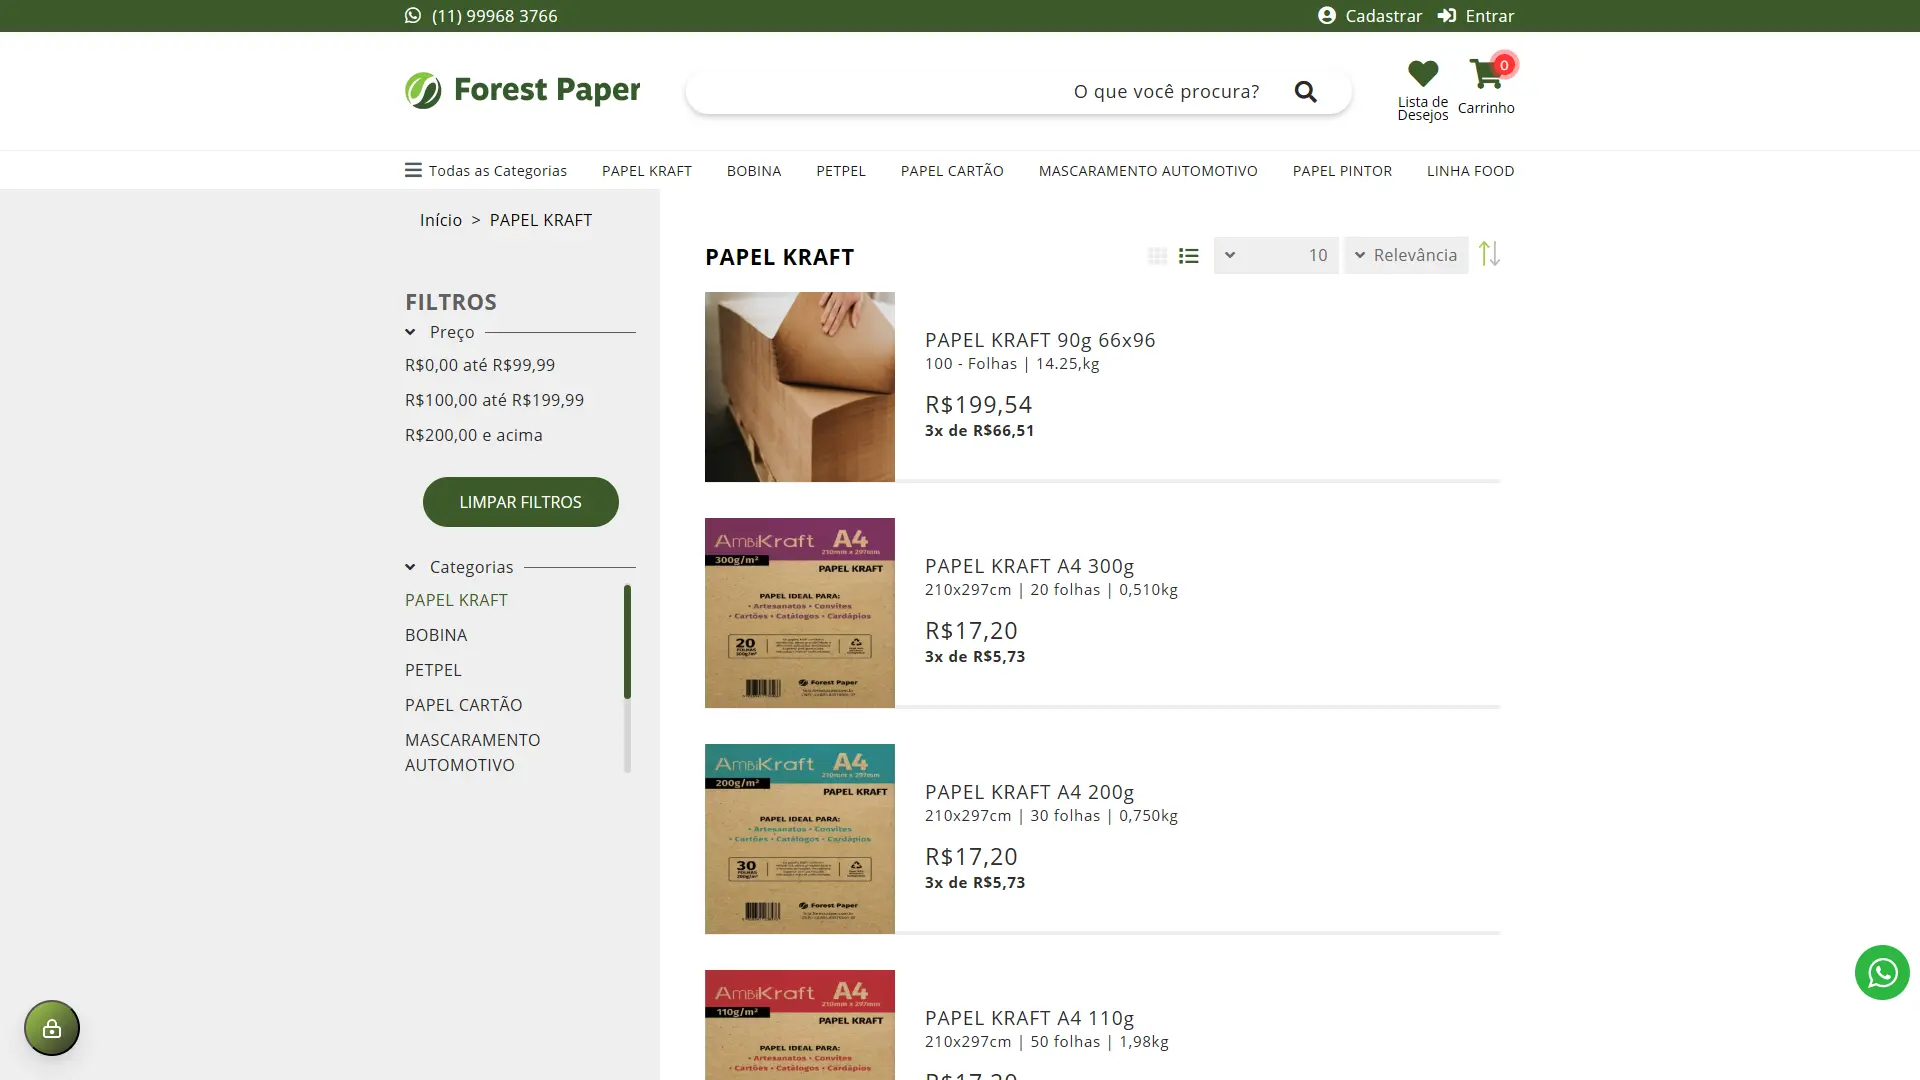This screenshot has width=1920, height=1080.
Task: Click the Cadastrar user icon
Action: (1327, 15)
